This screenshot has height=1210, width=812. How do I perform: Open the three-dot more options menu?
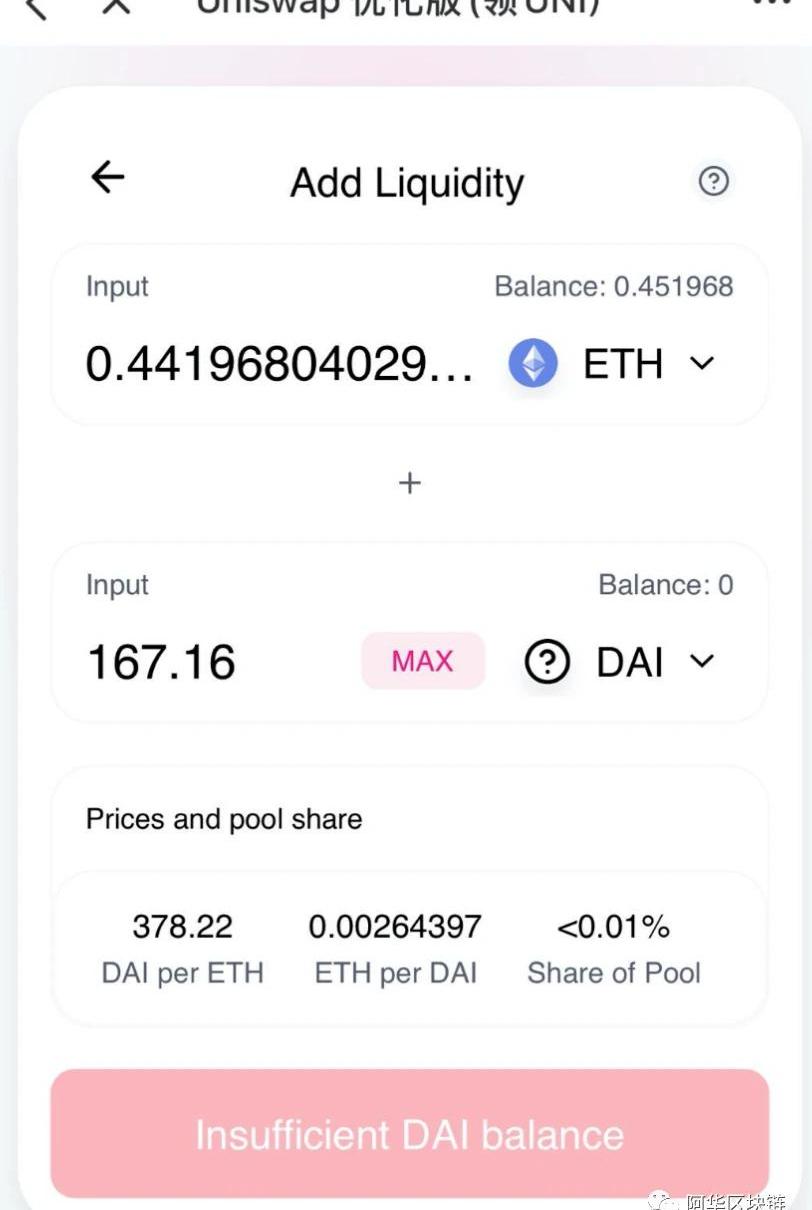770,4
